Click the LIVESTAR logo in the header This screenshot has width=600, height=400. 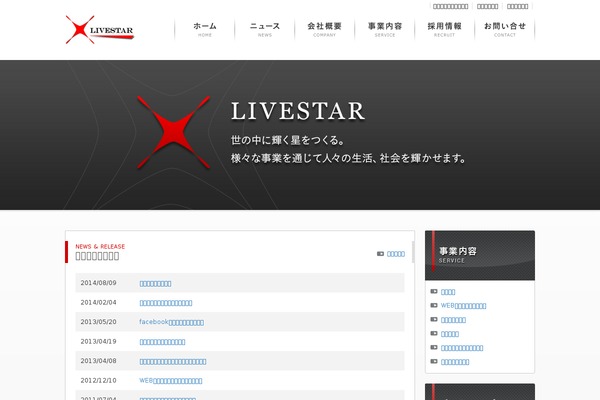[x=99, y=29]
